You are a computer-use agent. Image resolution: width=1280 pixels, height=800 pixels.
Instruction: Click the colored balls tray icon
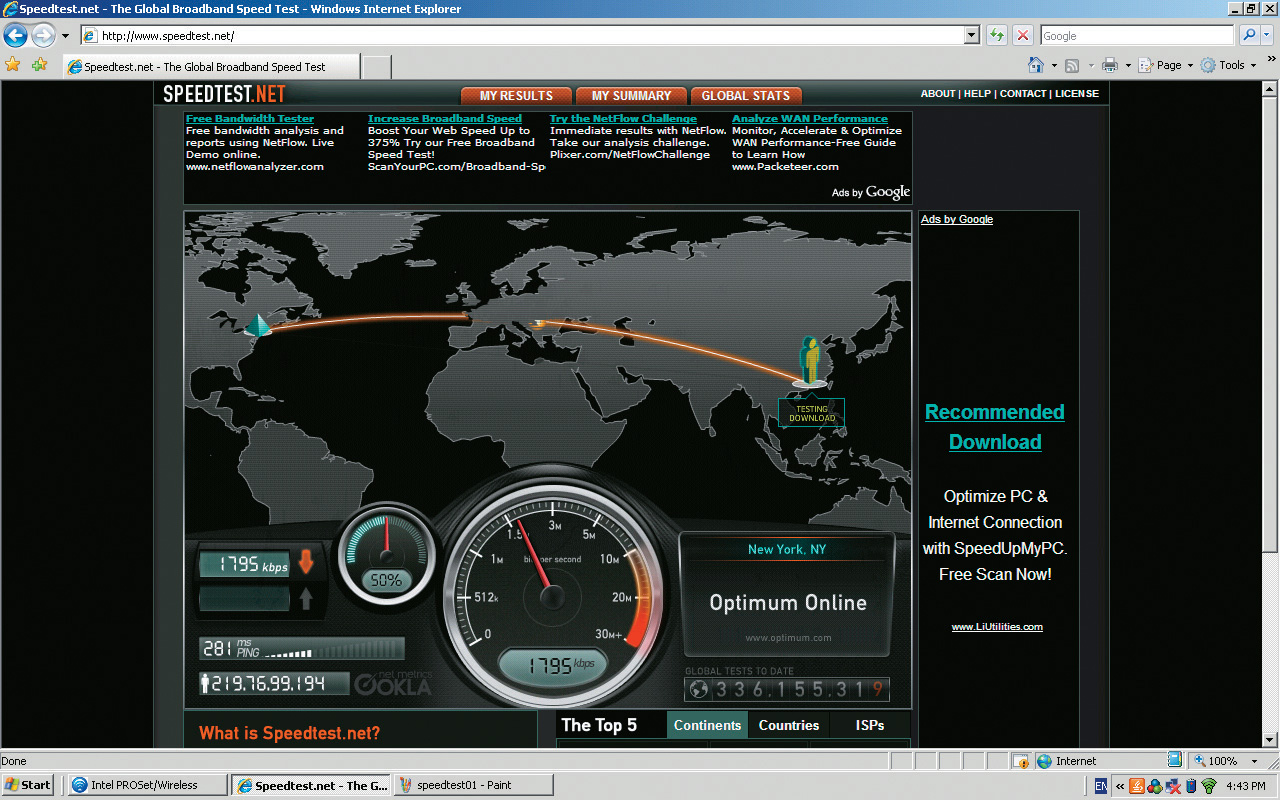click(1155, 786)
